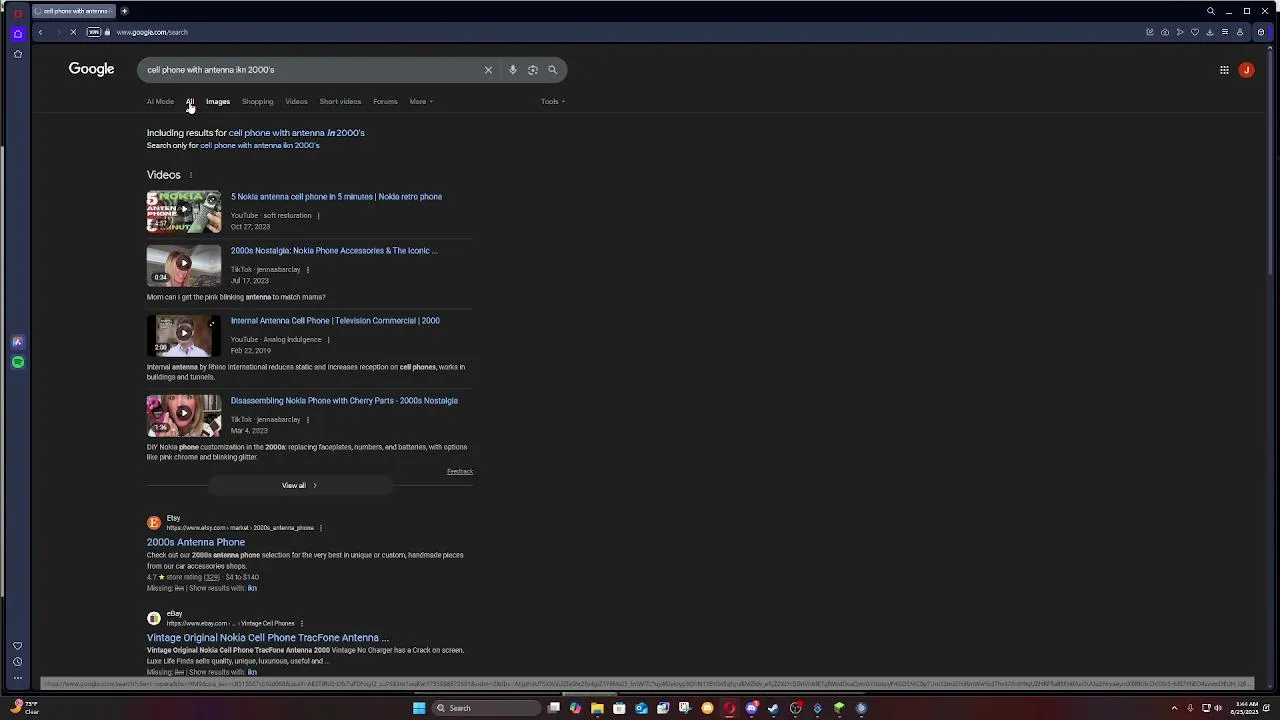Open the Easy Setup menu icon

point(1224,32)
